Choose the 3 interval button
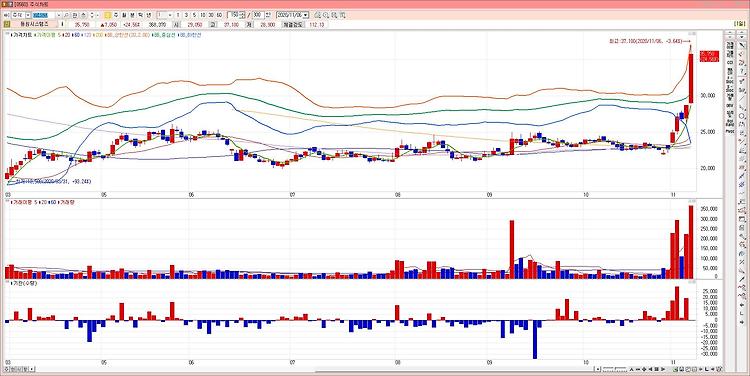Viewport: 750px width, 376px height. pos(186,15)
